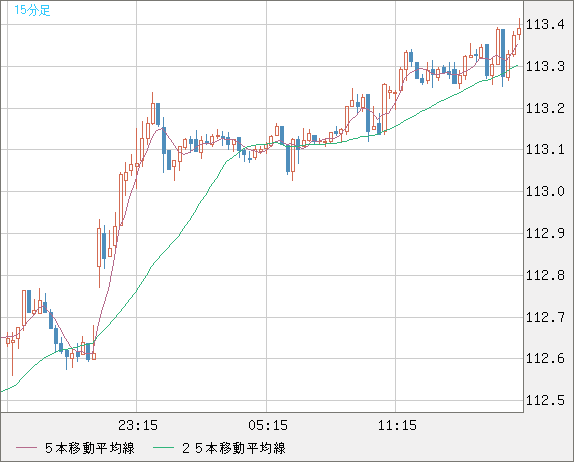Click the green line swatch for 25本移動平均線
The height and width of the screenshot is (462, 574).
pyautogui.click(x=163, y=448)
